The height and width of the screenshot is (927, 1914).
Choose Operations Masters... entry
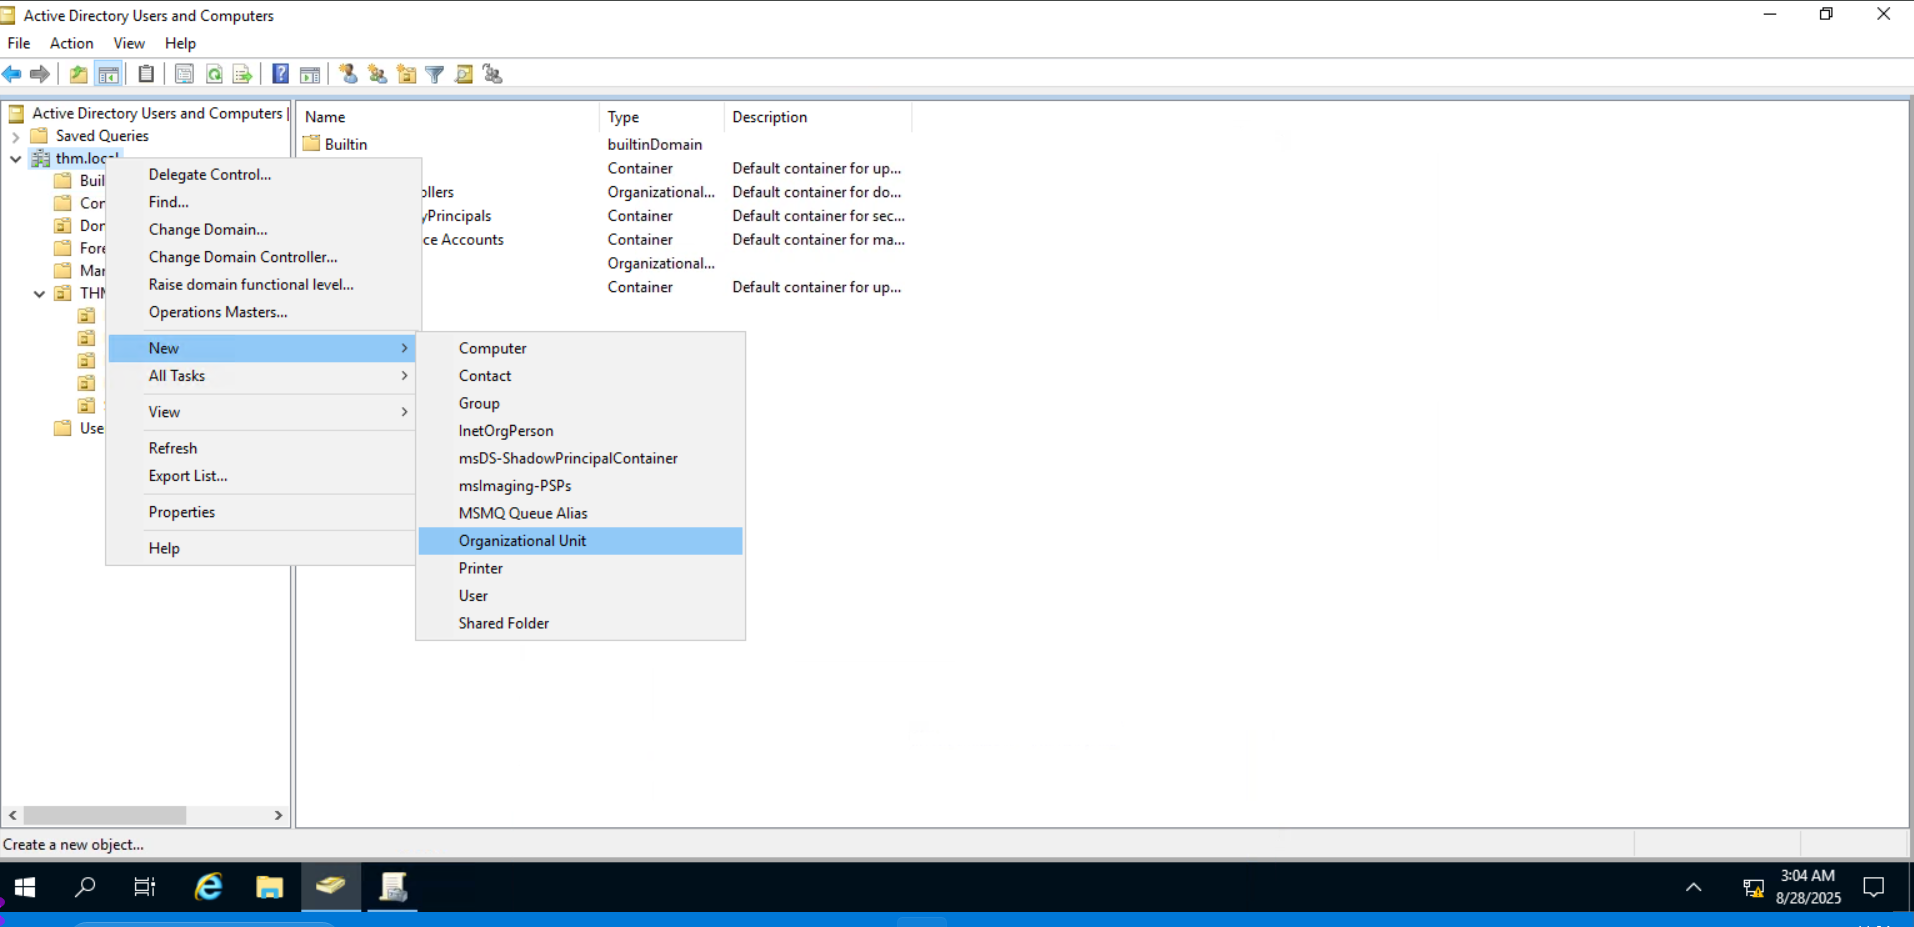click(261, 312)
